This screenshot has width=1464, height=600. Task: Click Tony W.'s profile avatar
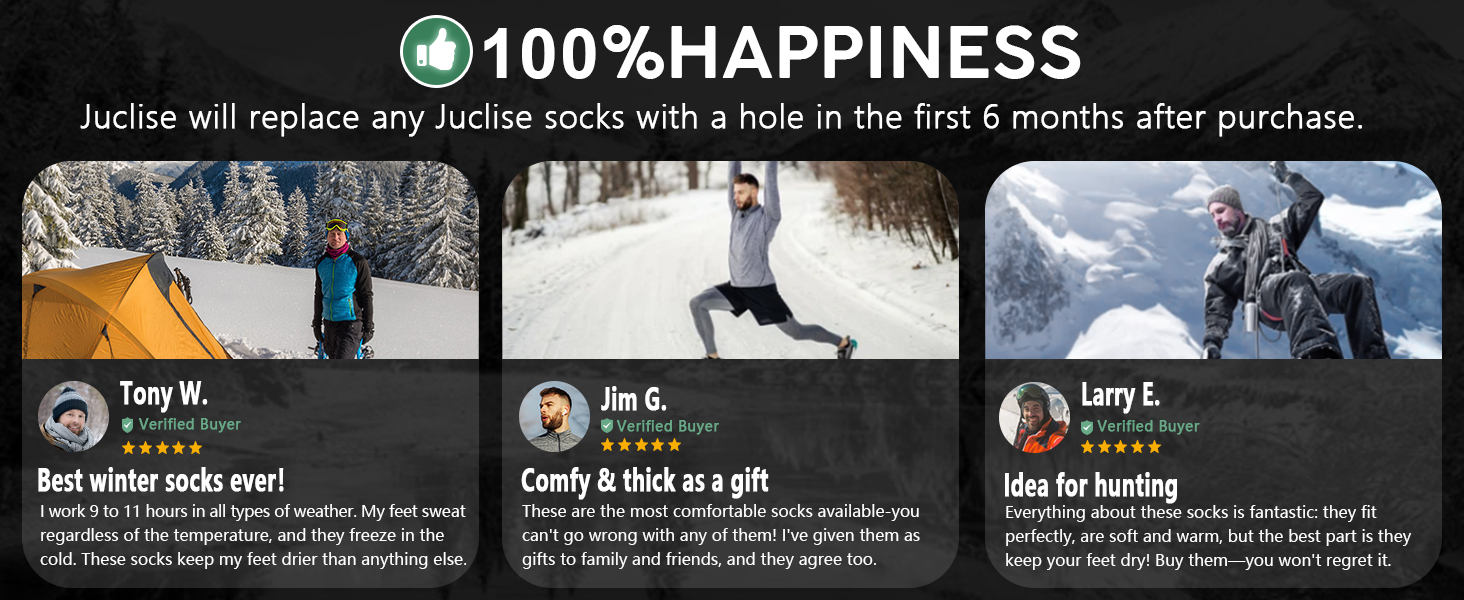pos(73,417)
